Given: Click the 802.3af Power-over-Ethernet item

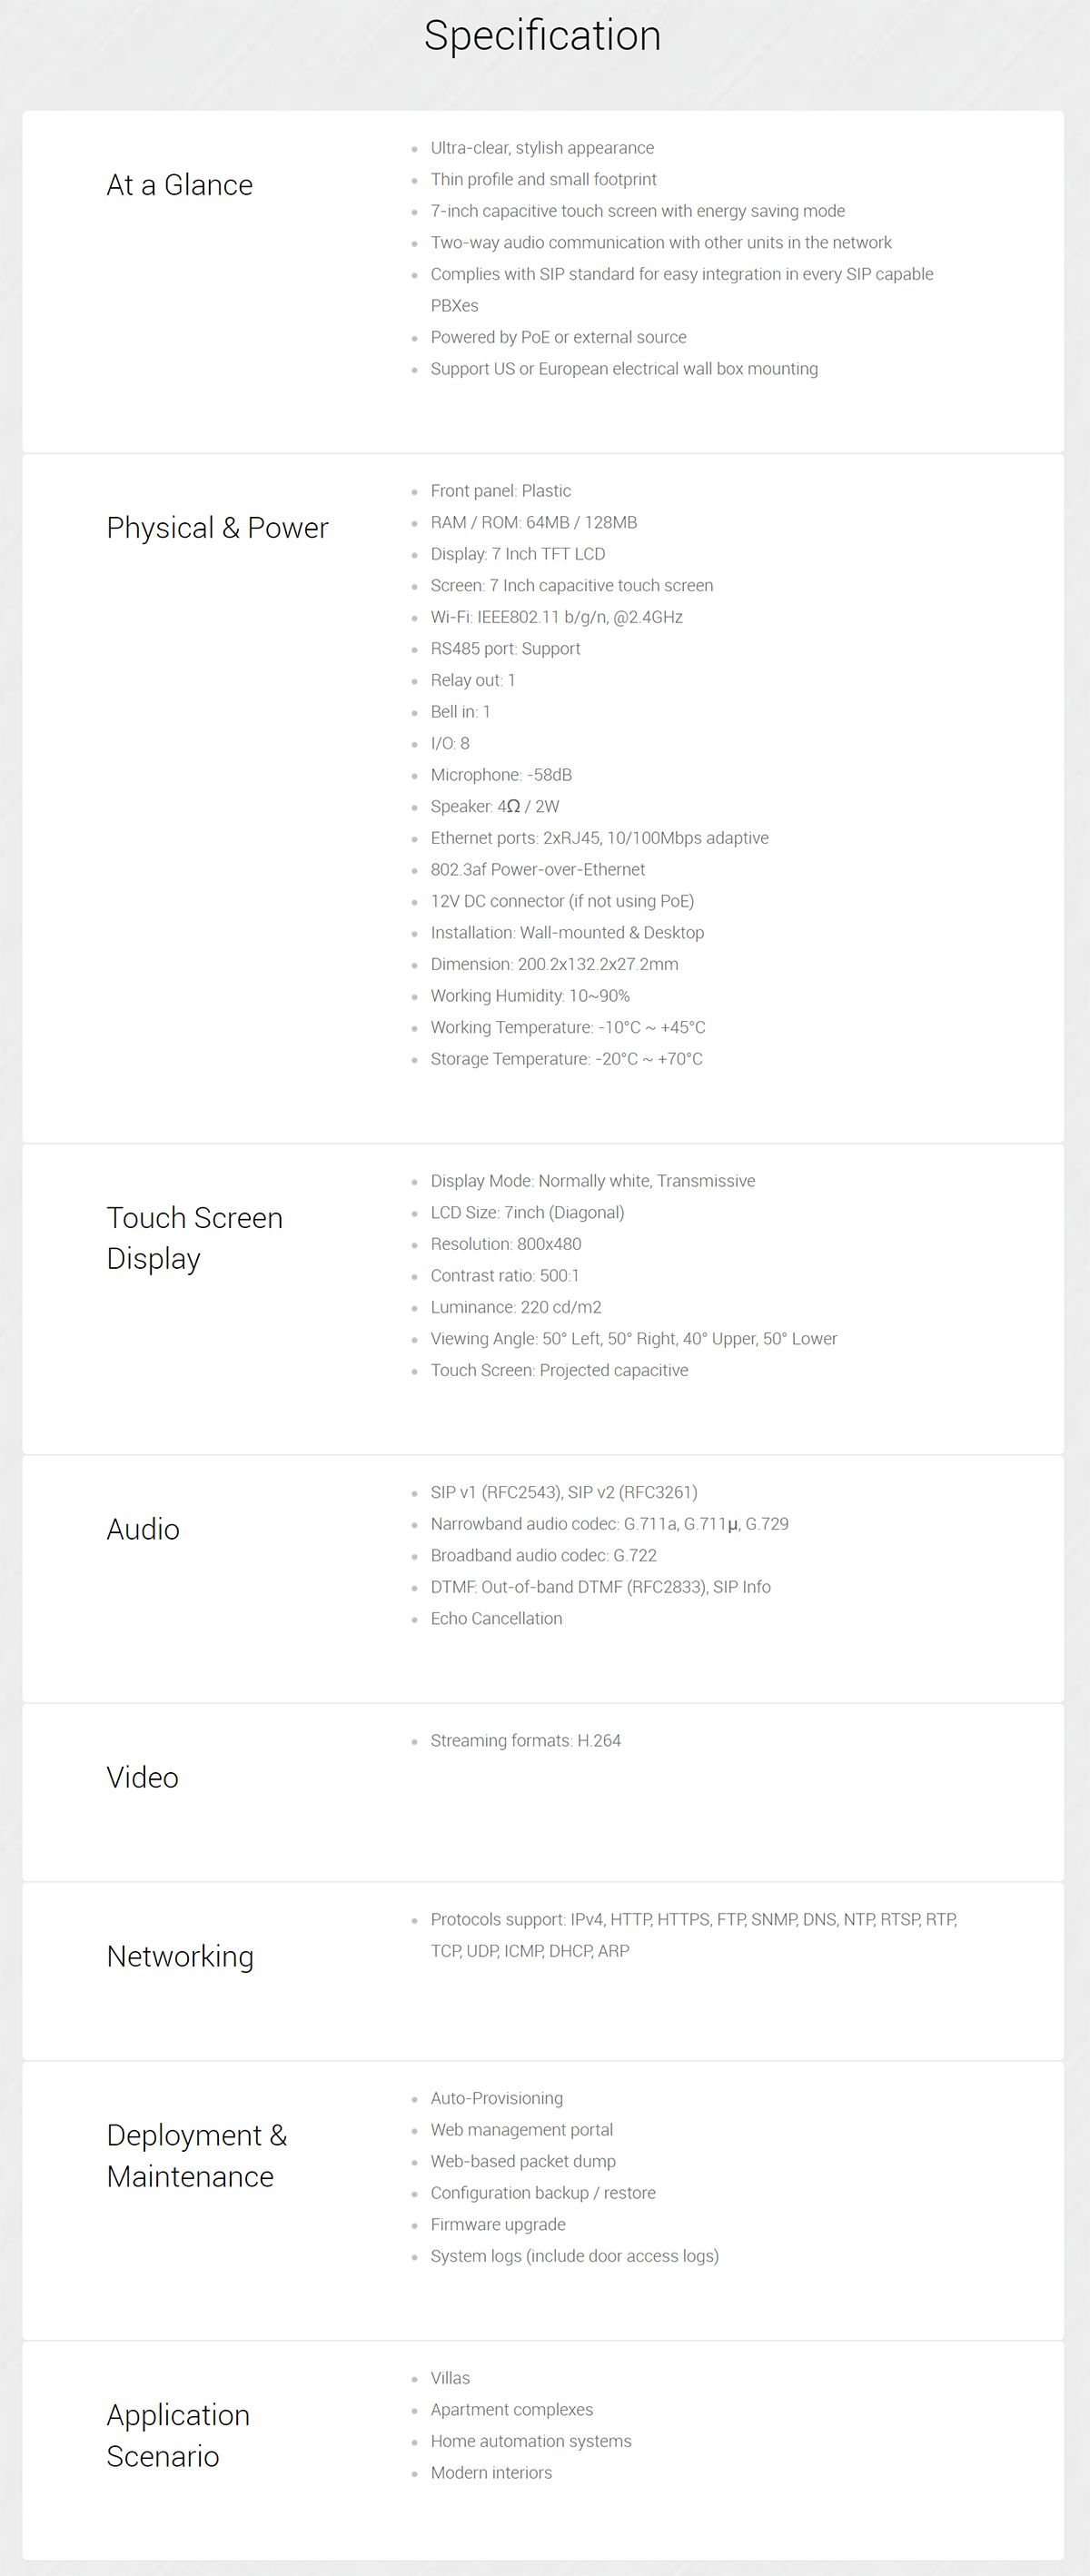Looking at the screenshot, I should [x=538, y=869].
